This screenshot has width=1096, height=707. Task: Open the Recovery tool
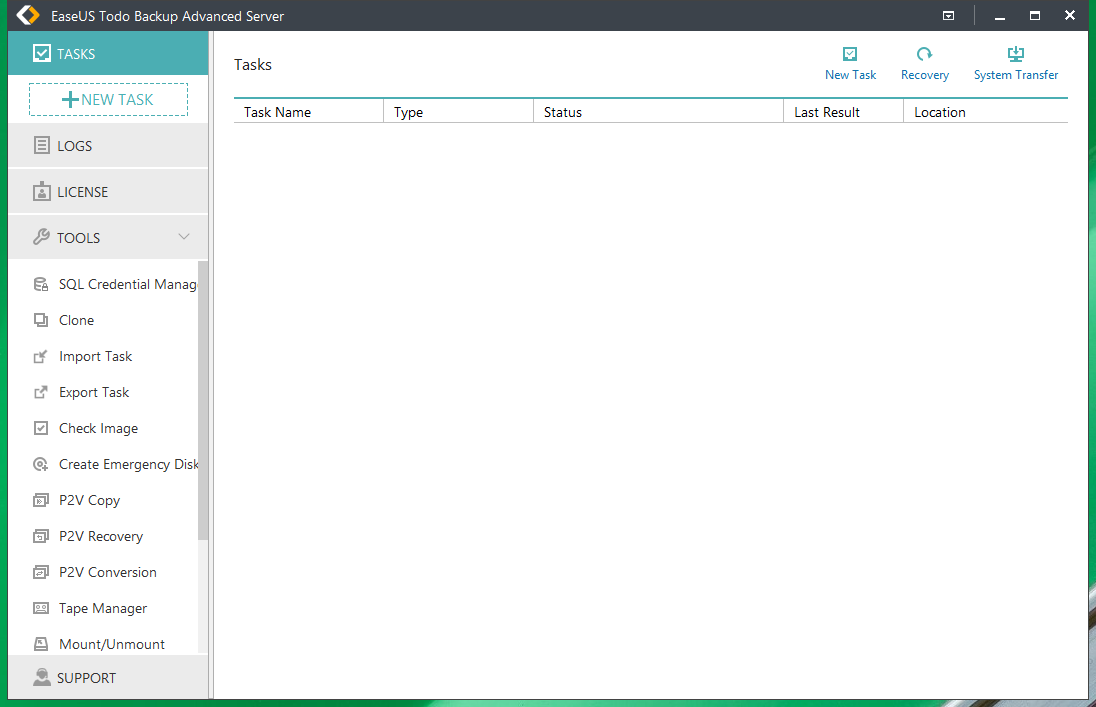coord(924,62)
